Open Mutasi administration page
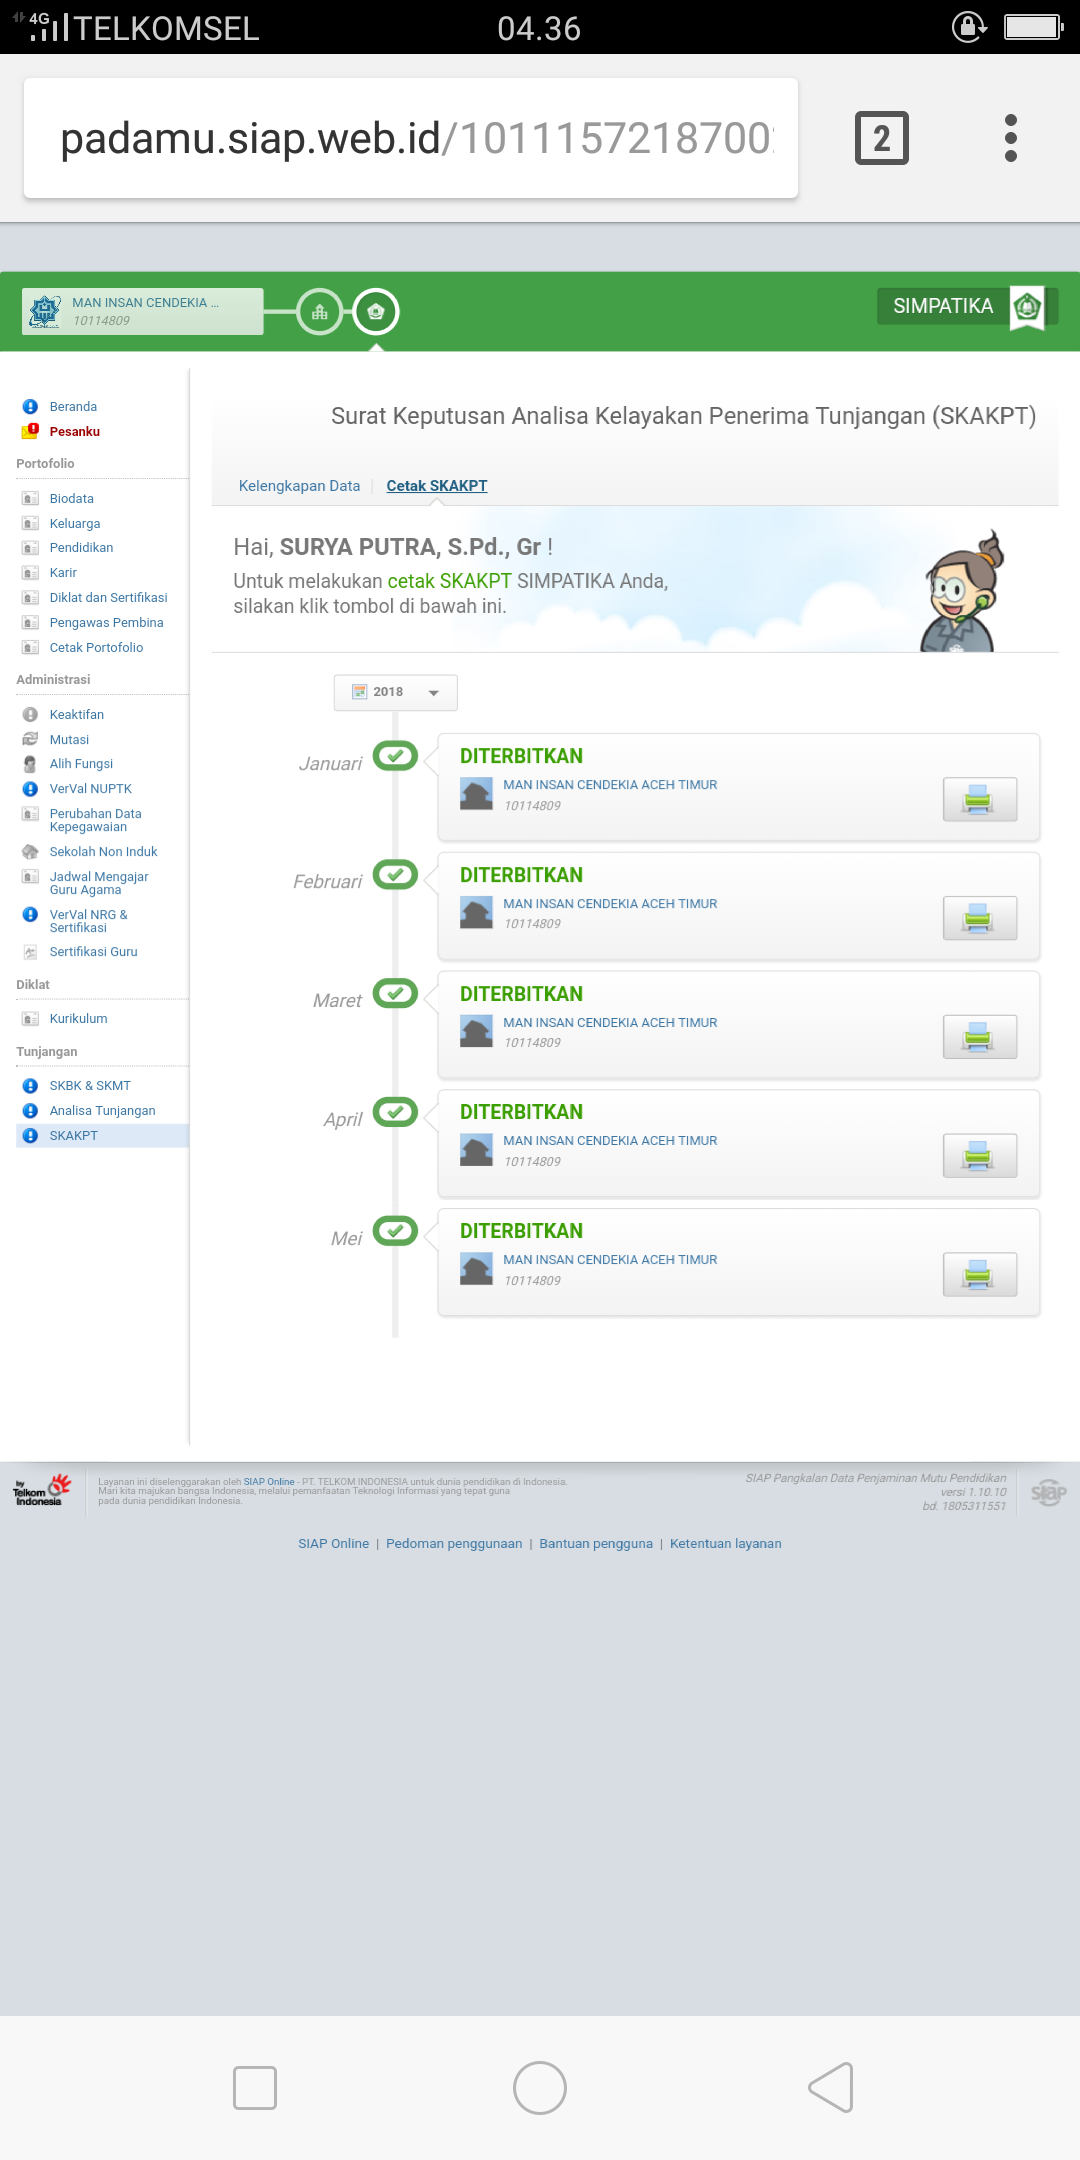The width and height of the screenshot is (1080, 2160). pos(69,740)
